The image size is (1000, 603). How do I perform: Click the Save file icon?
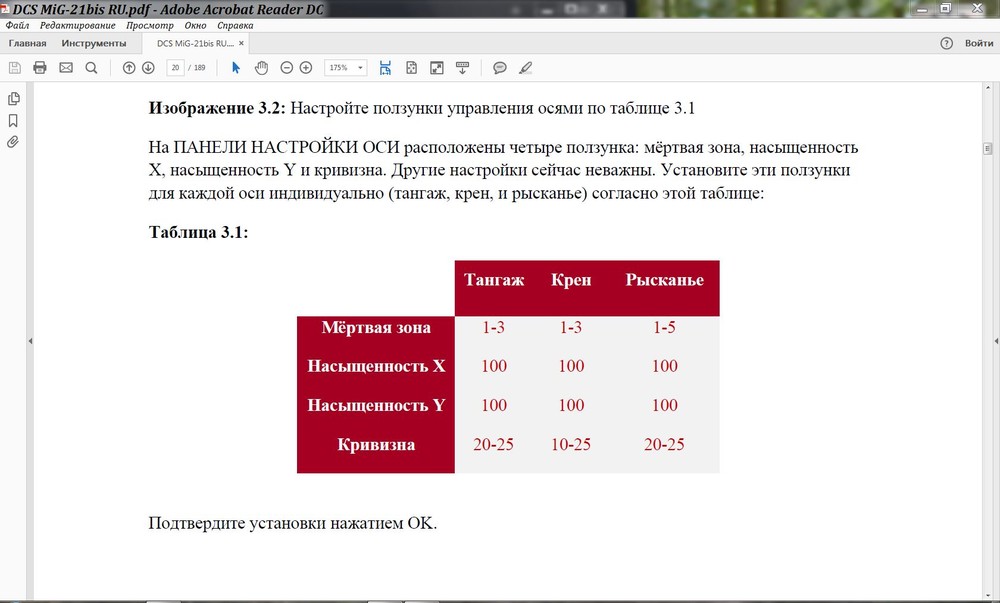(x=15, y=68)
